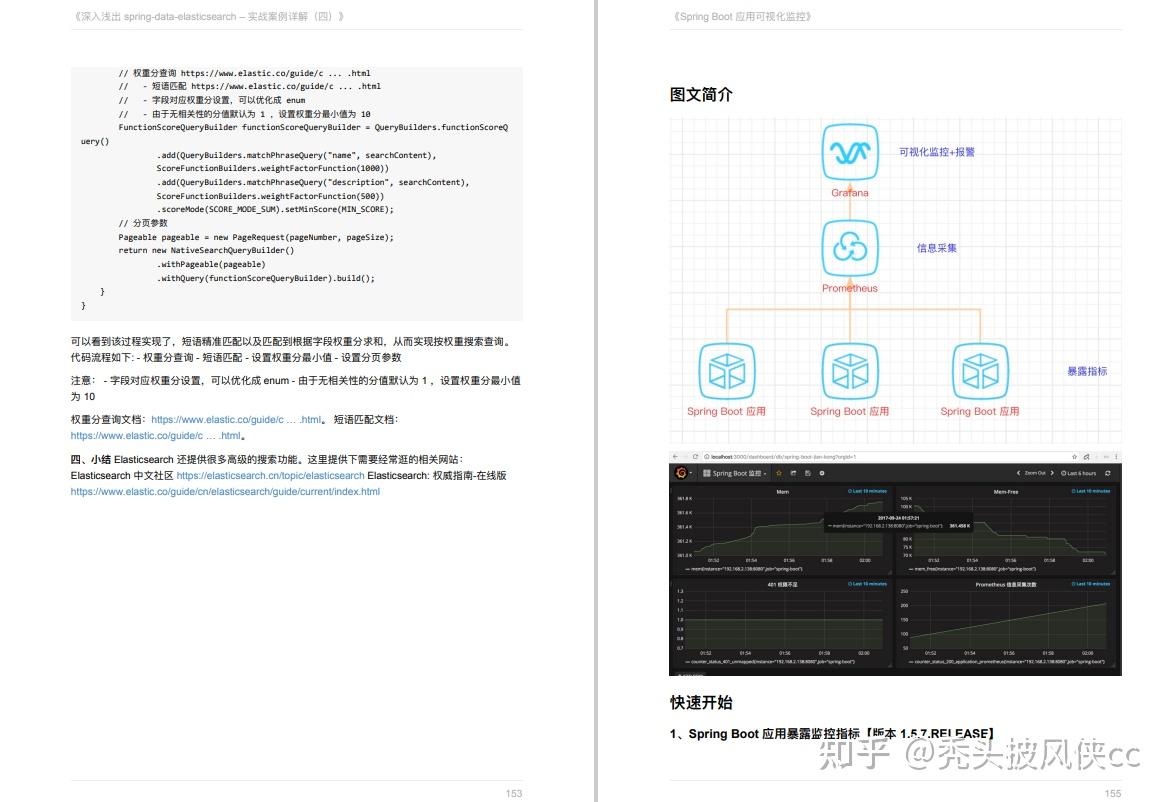Open the Last 6 hours time range picker
Viewport: 1169px width, 802px height.
(1077, 472)
